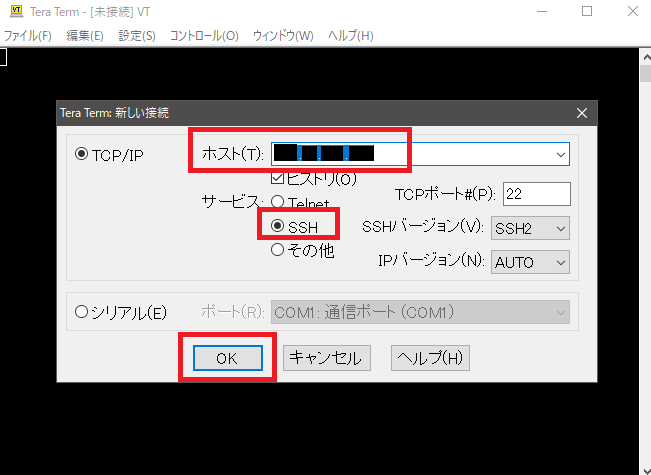Click the Tera Term: 新しい接続 dialog title

(x=115, y=113)
